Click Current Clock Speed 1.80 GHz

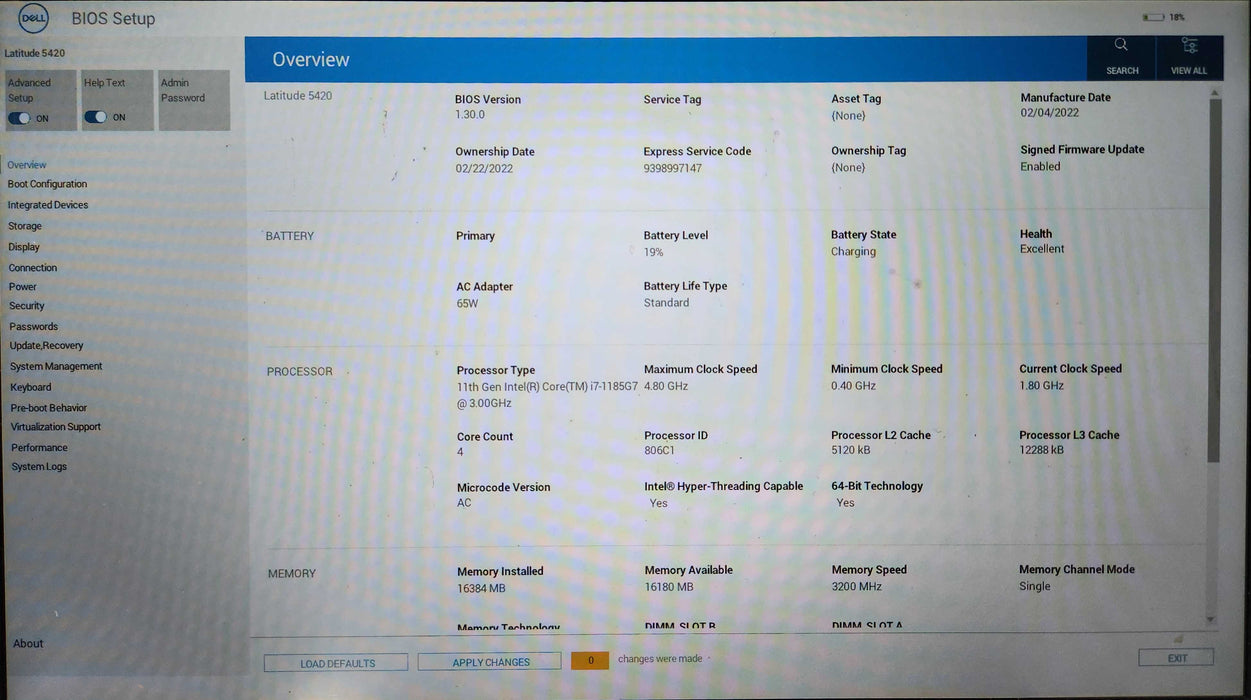coord(1042,385)
